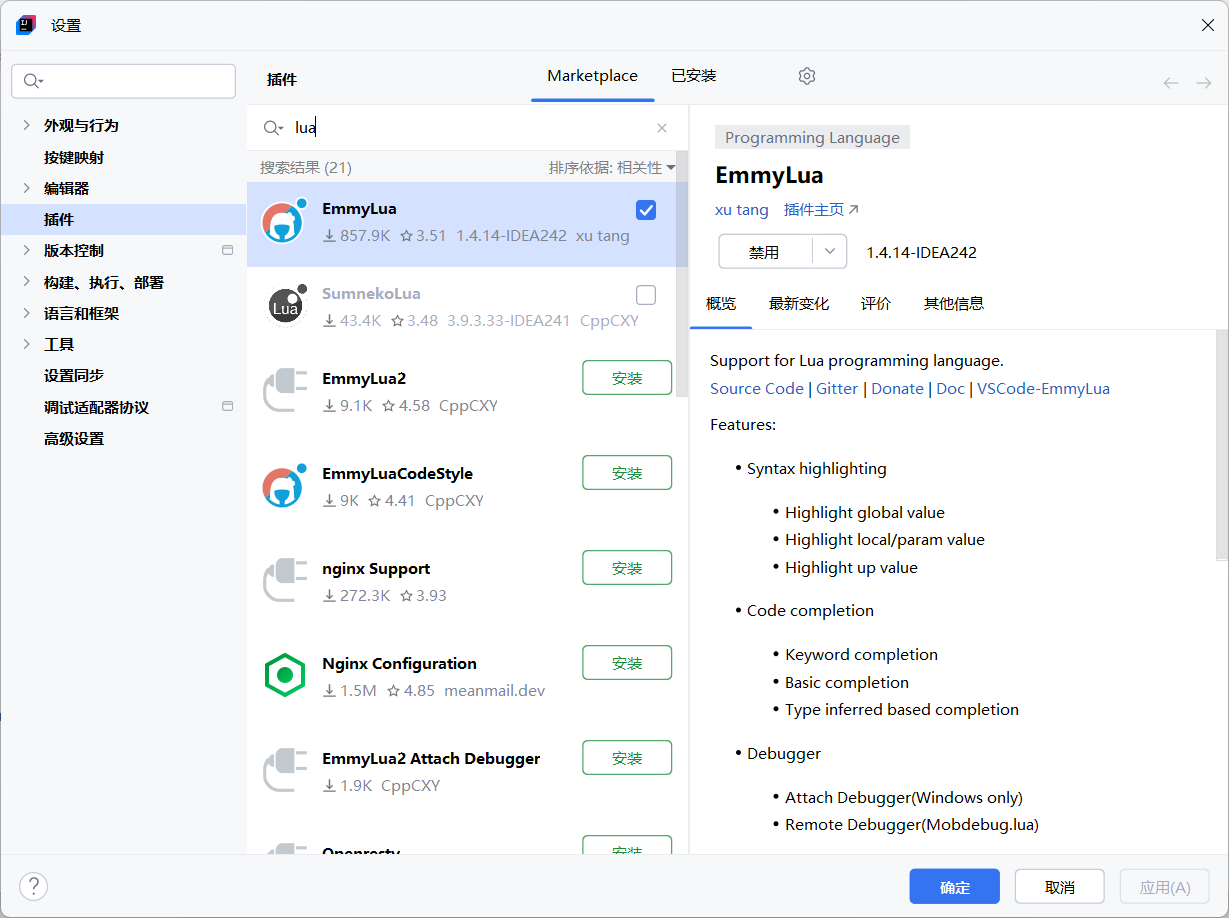Click the Nginx Configuration hexagon icon
Viewport: 1229px width, 918px height.
point(284,675)
